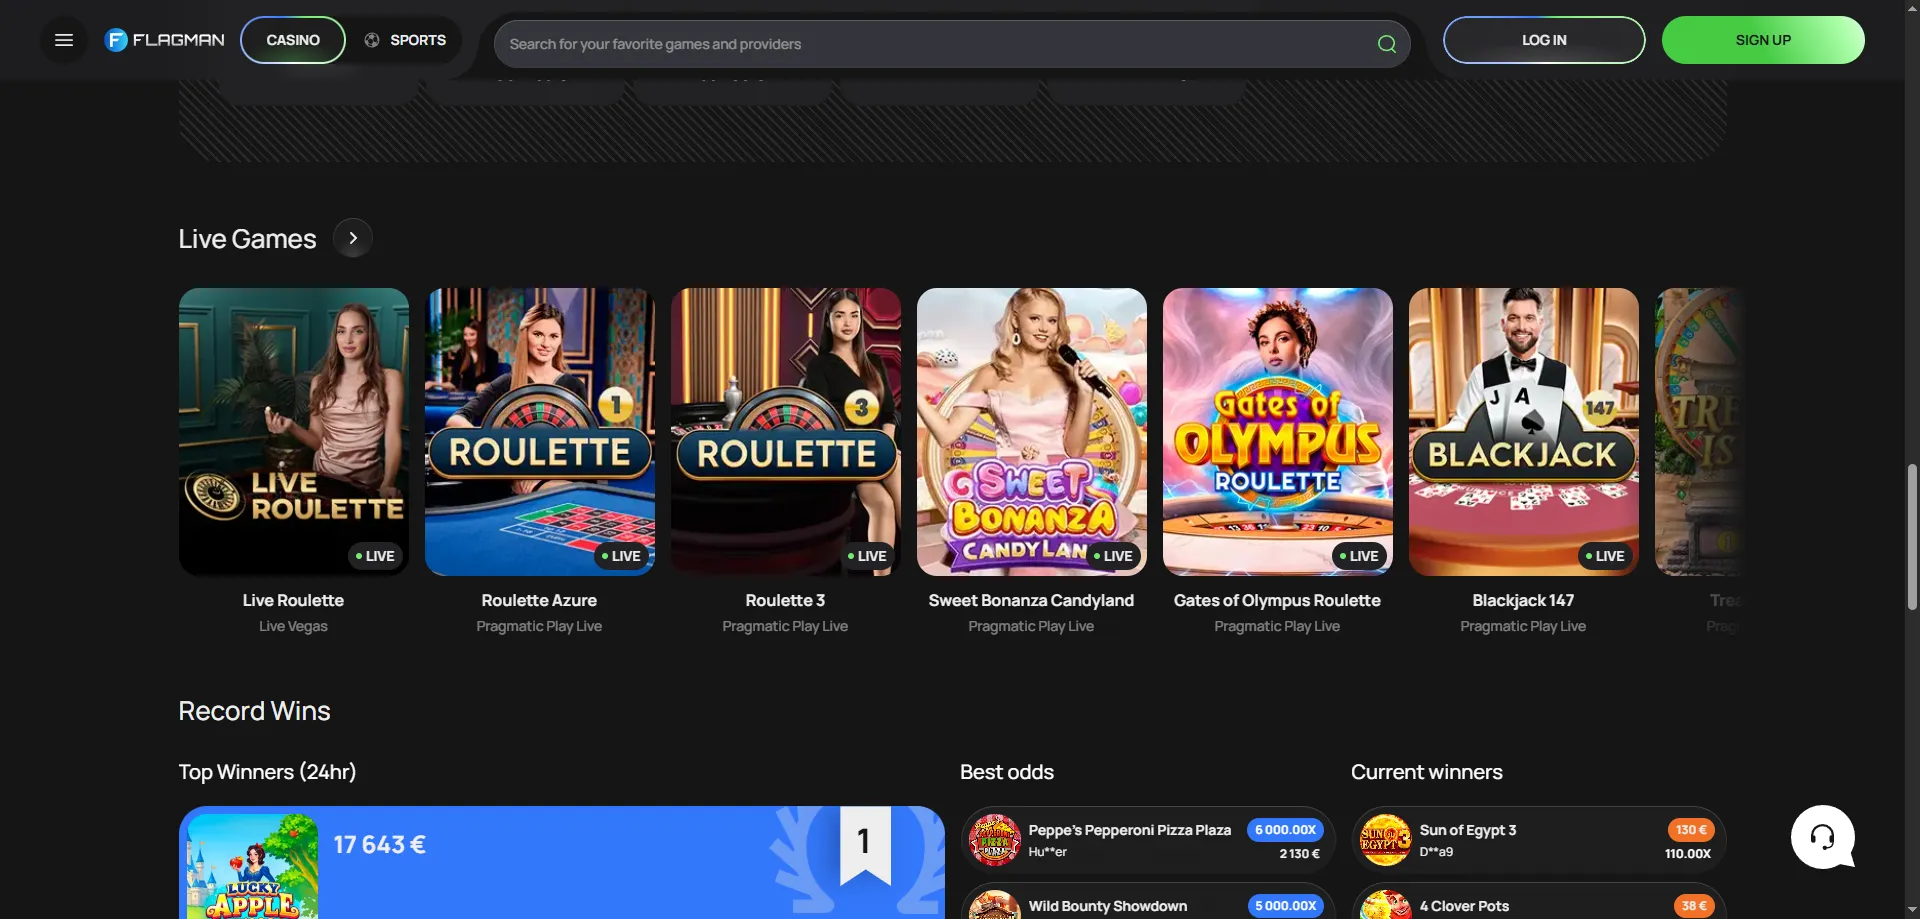
Task: Open the Blackjack 147 game thumbnail
Action: click(1524, 432)
